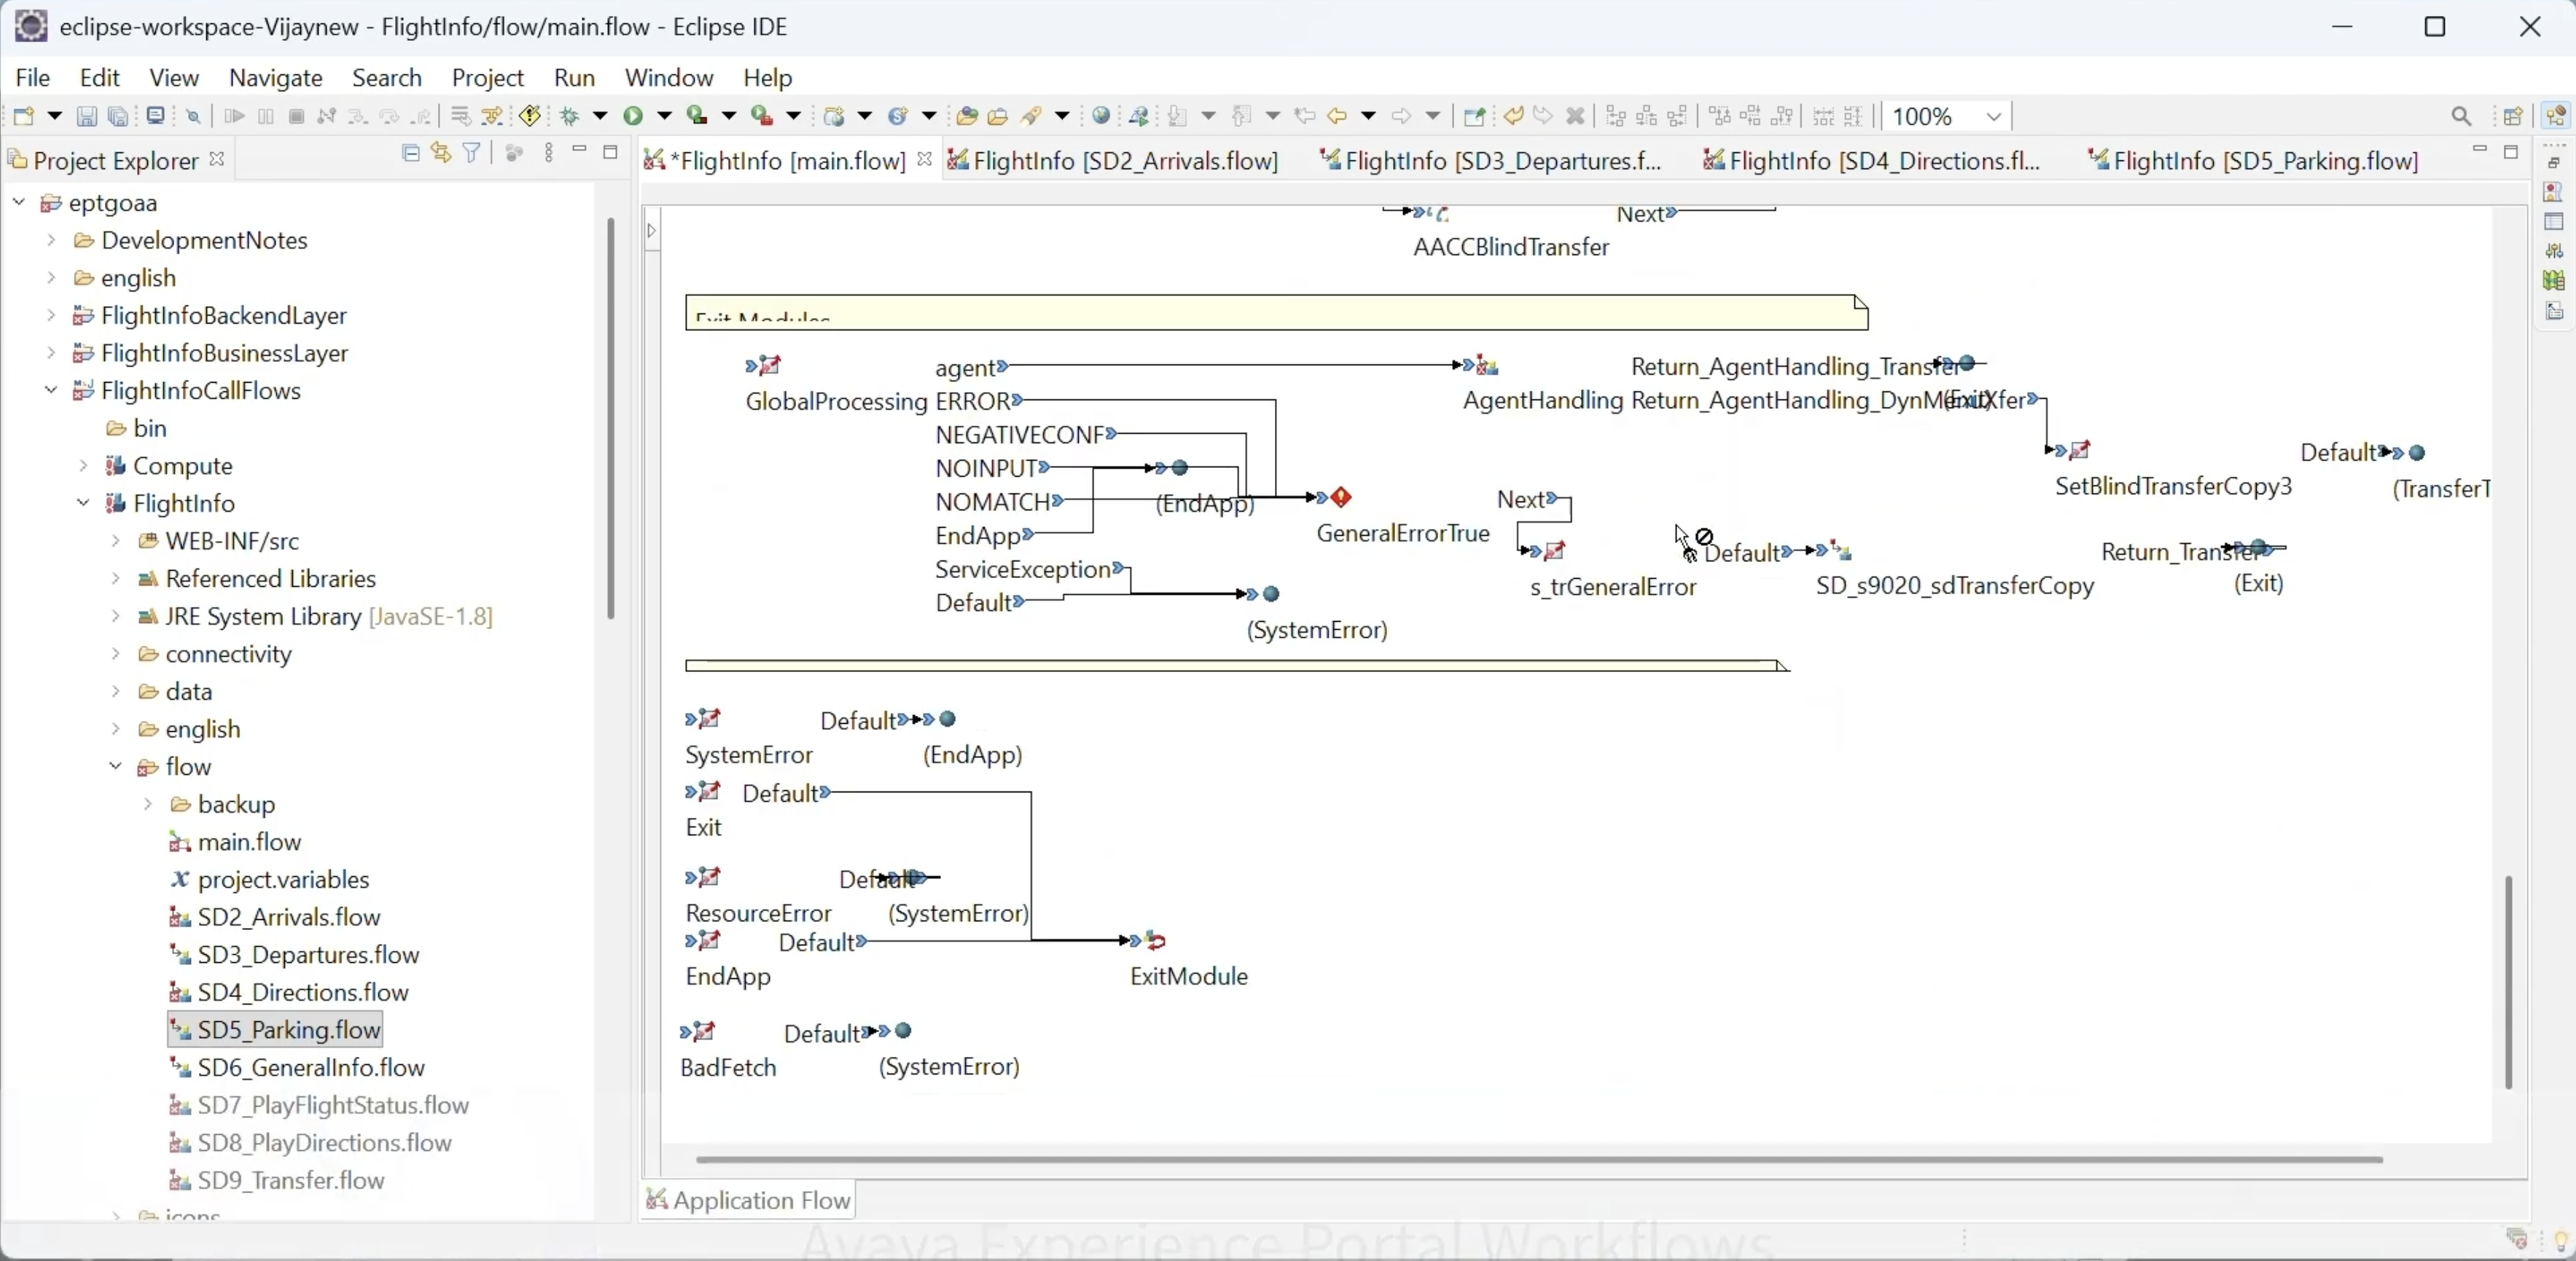This screenshot has height=1261, width=2576.
Task: Open a terminal console from the toolbar
Action: tap(155, 116)
